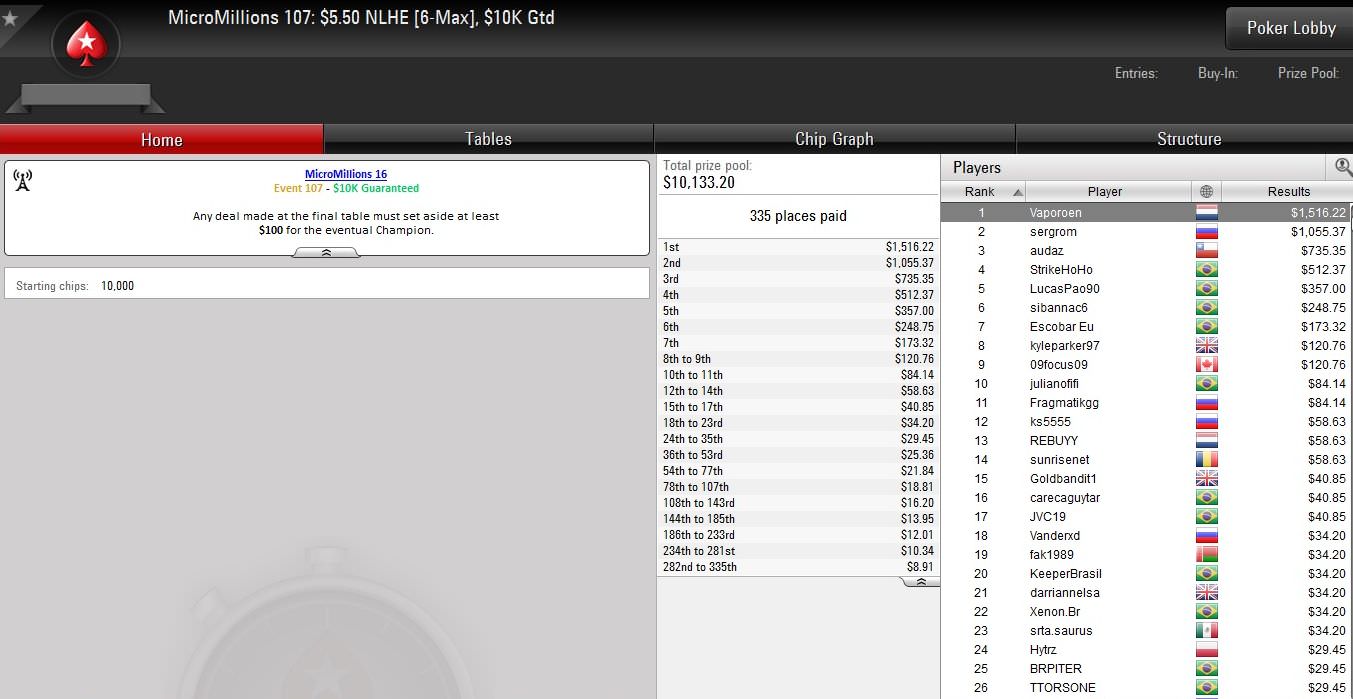Open the player search magnifier icon
The width and height of the screenshot is (1353, 699).
click(x=1343, y=167)
